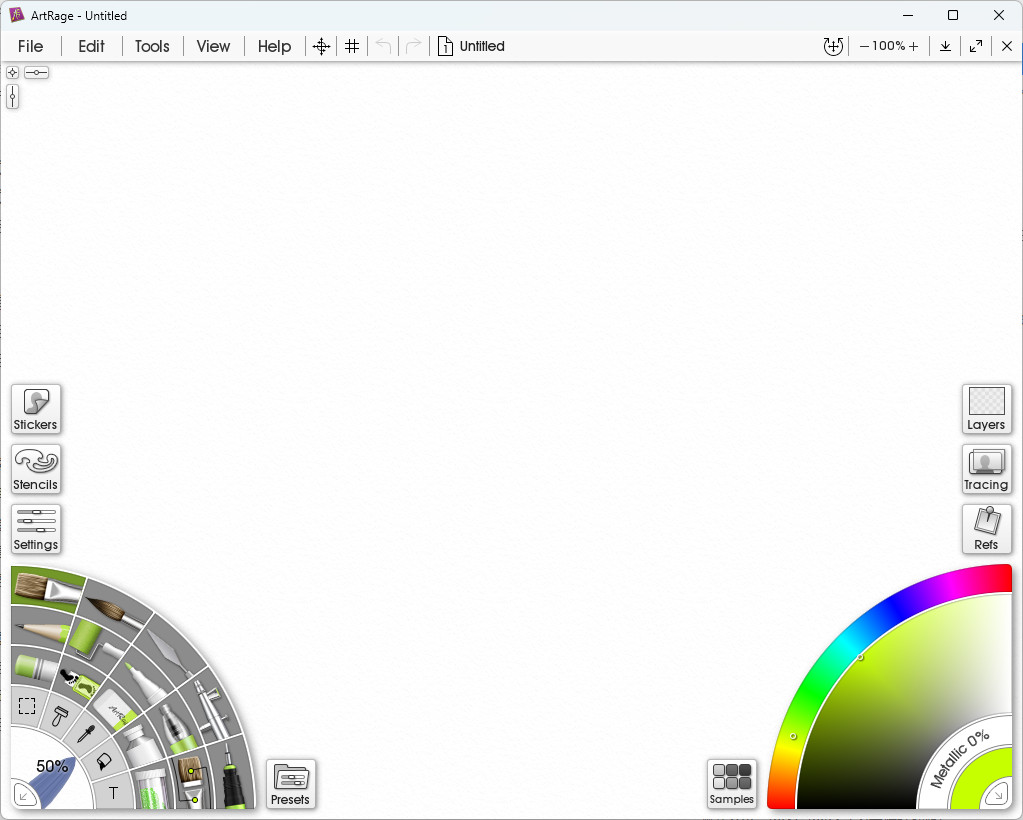Select the Ink Pen tool
This screenshot has height=820, width=1023.
(232, 776)
